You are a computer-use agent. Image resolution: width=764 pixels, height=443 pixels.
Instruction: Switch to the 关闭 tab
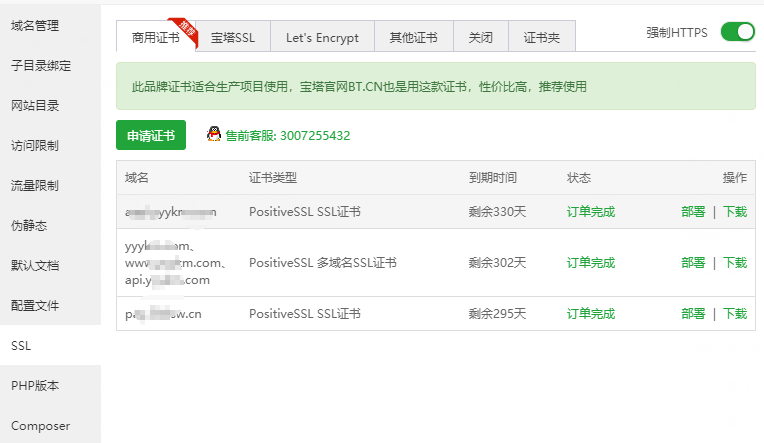(x=481, y=37)
